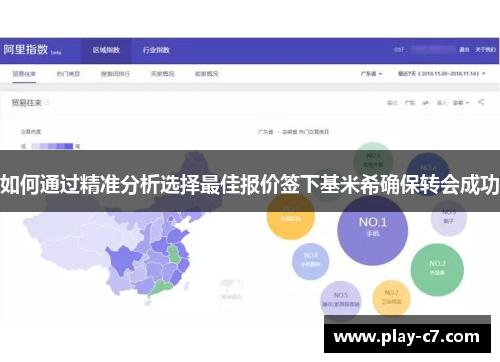Click the green Guangdong province on map
Screen dimensions: 500x362
[160, 289]
